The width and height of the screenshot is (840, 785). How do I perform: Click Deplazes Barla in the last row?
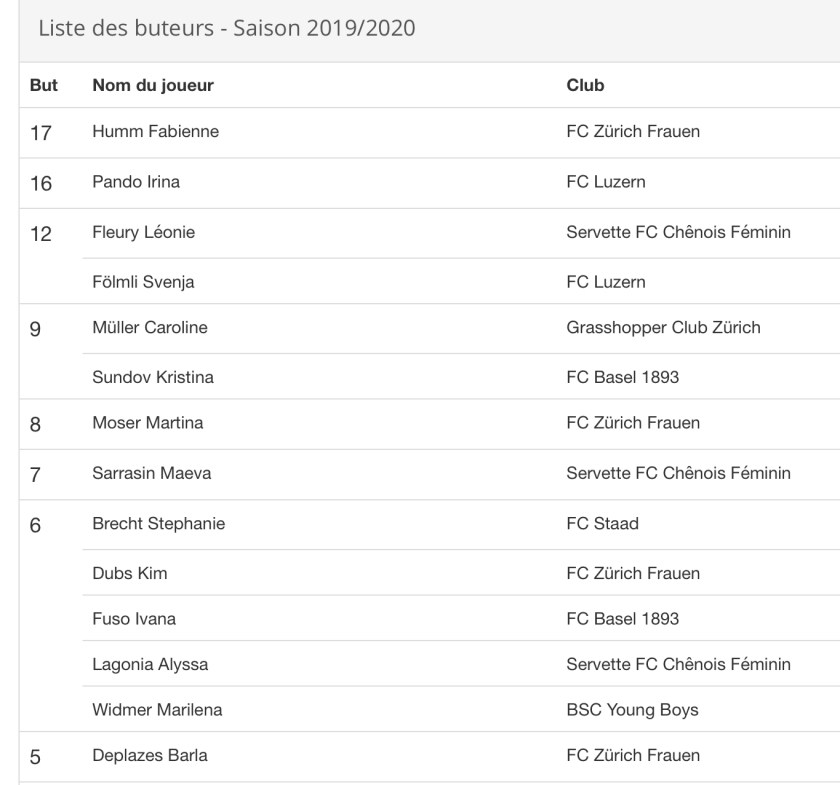150,755
